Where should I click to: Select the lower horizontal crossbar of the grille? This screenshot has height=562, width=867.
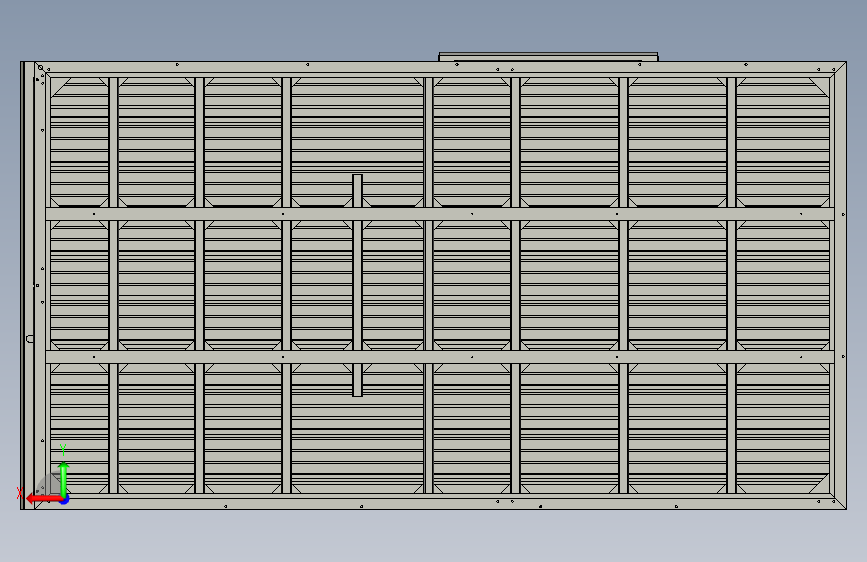tap(440, 357)
